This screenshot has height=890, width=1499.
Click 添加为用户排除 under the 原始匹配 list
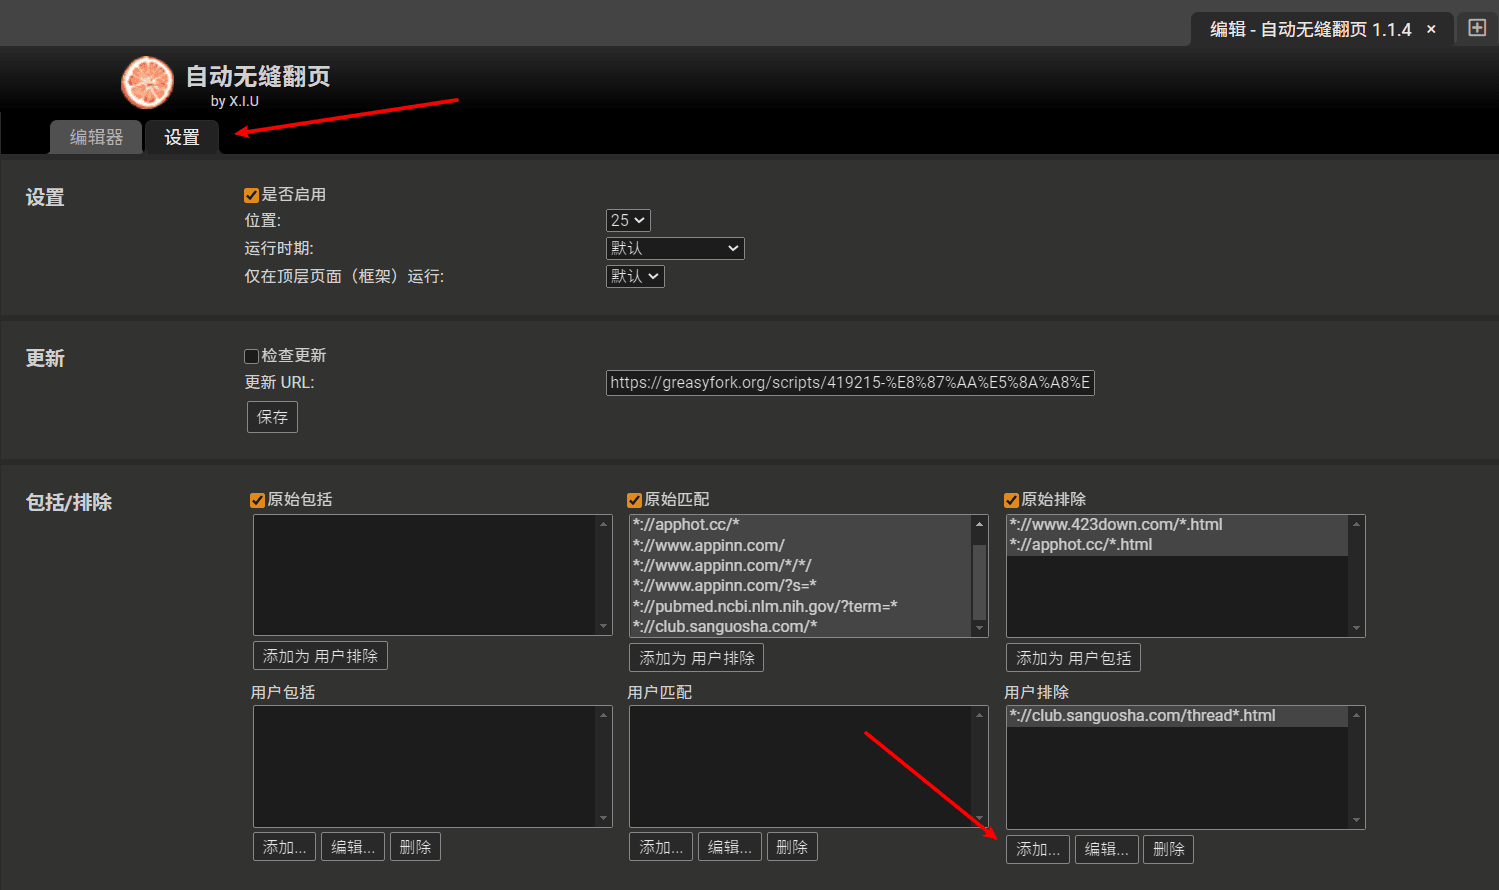coord(696,658)
